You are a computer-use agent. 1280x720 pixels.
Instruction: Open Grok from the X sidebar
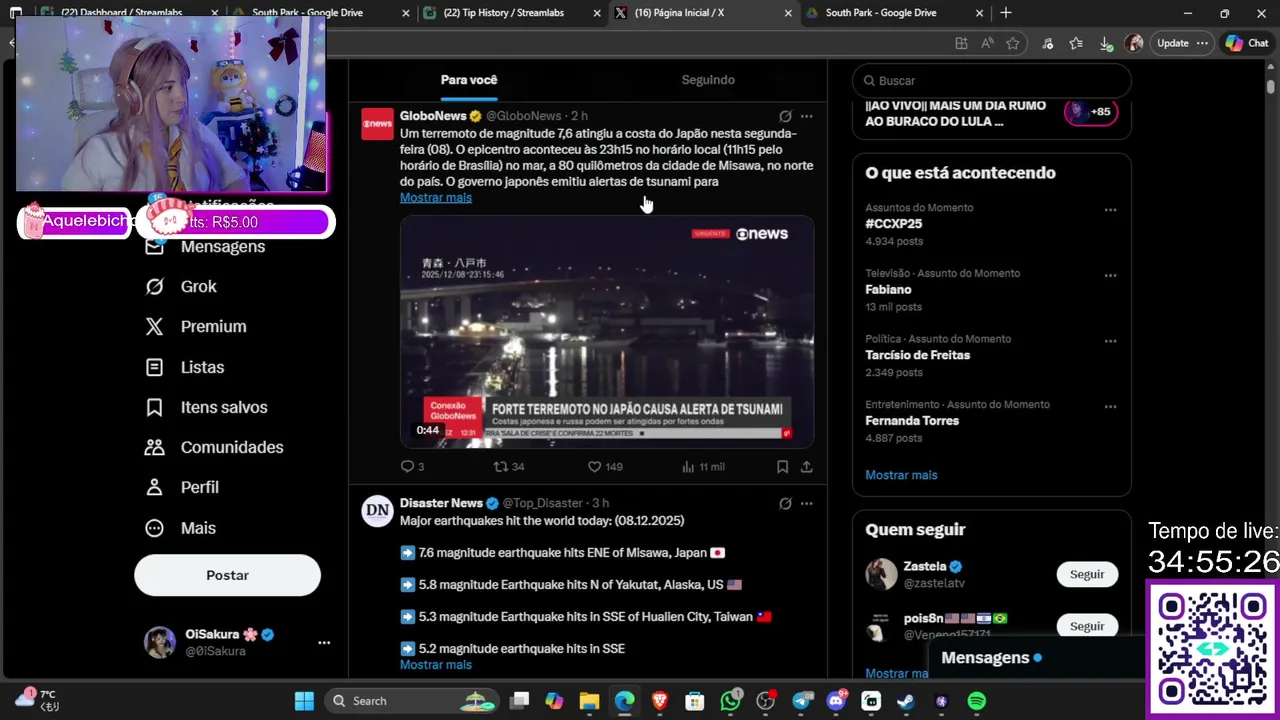(181, 286)
